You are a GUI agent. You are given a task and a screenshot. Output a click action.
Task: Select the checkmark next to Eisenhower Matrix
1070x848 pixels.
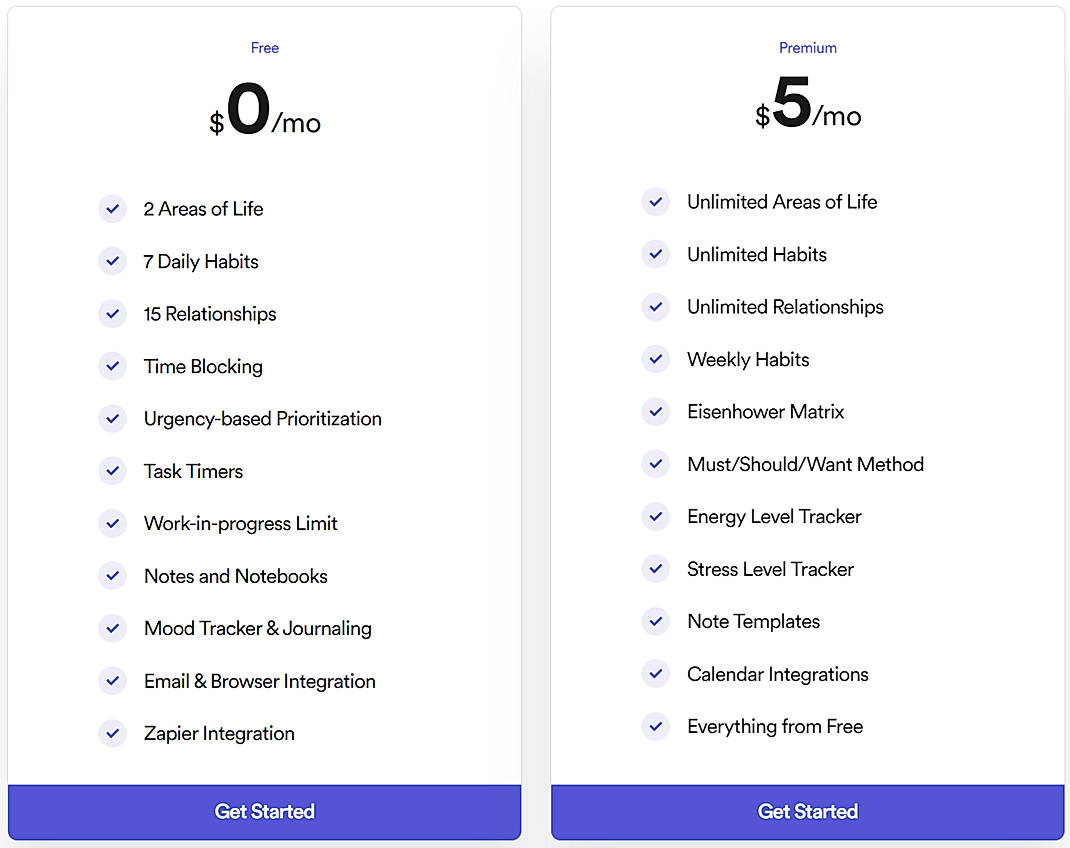coord(656,411)
